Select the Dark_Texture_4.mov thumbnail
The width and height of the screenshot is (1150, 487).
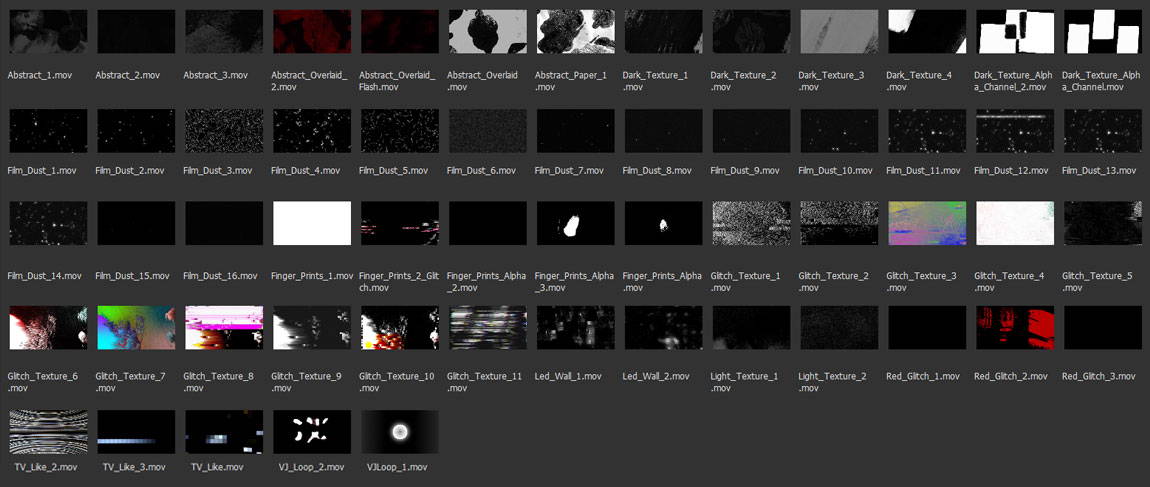point(928,32)
